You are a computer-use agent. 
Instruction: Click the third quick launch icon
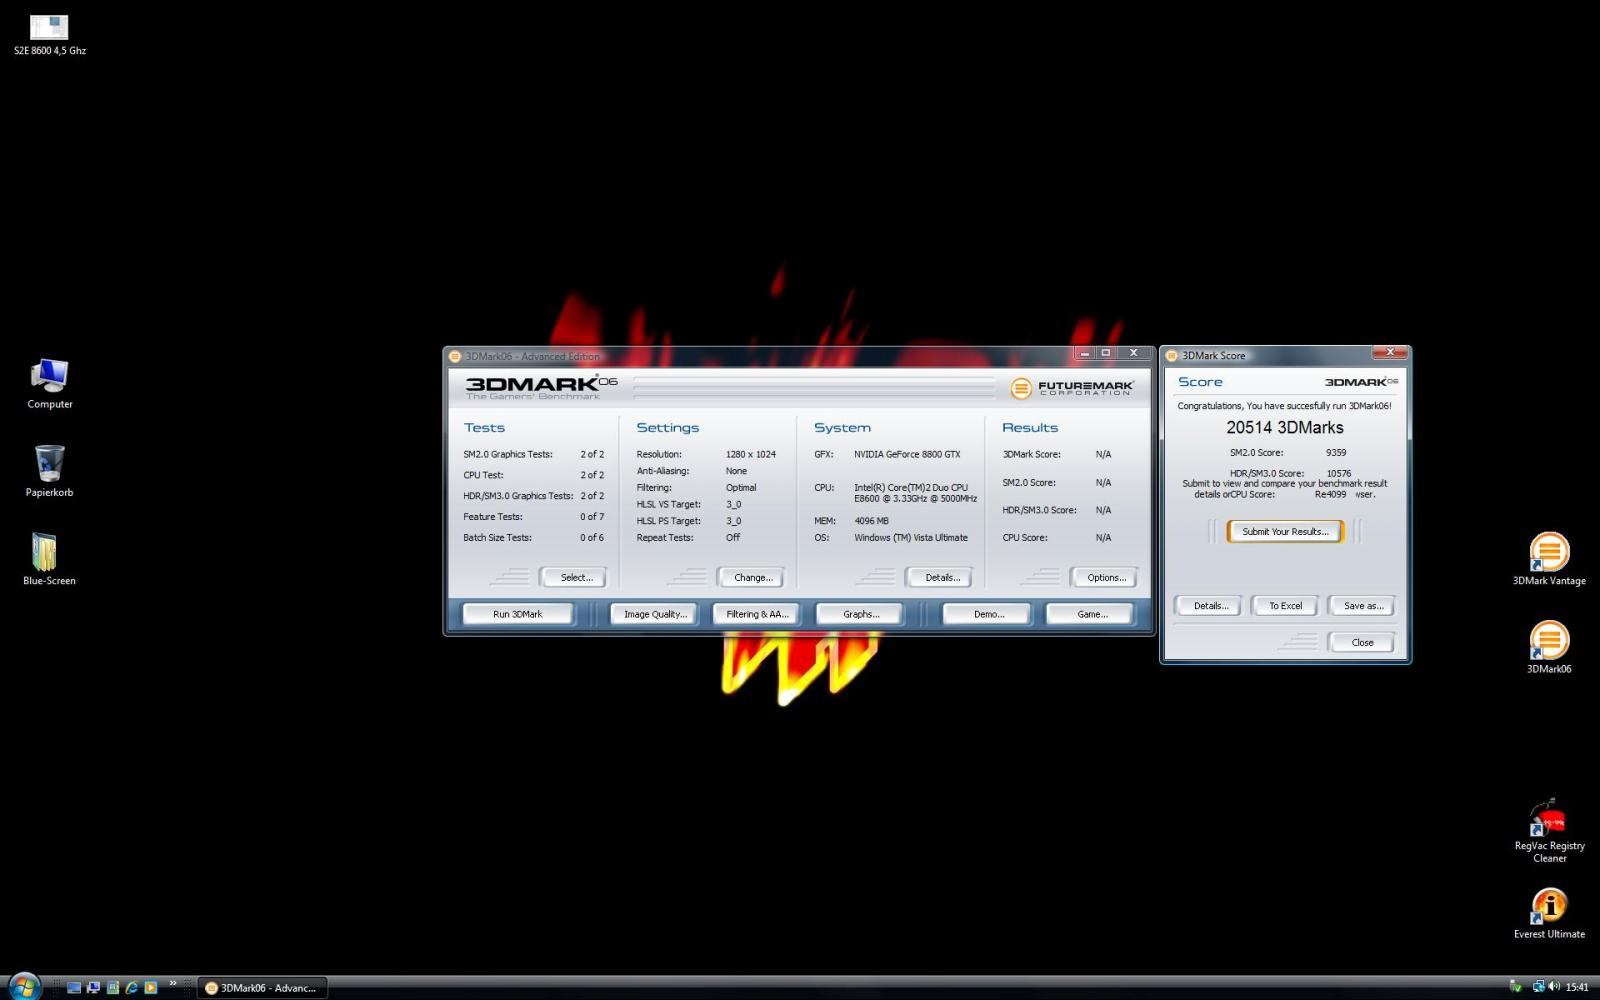[x=112, y=987]
